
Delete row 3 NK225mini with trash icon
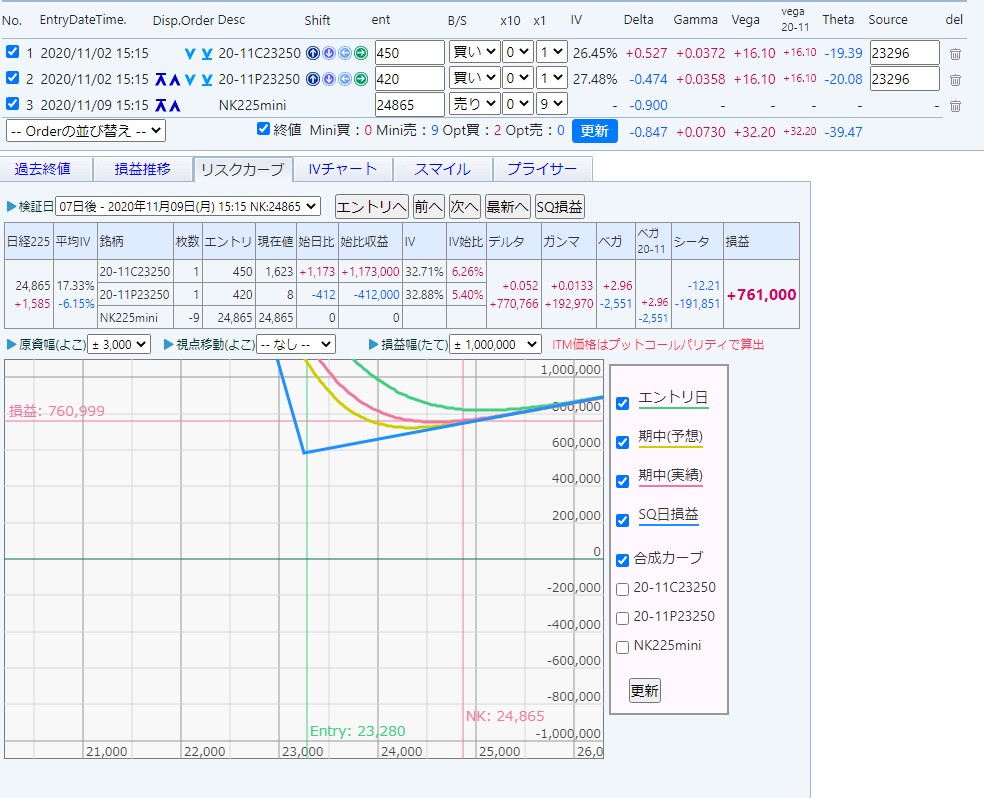(955, 105)
